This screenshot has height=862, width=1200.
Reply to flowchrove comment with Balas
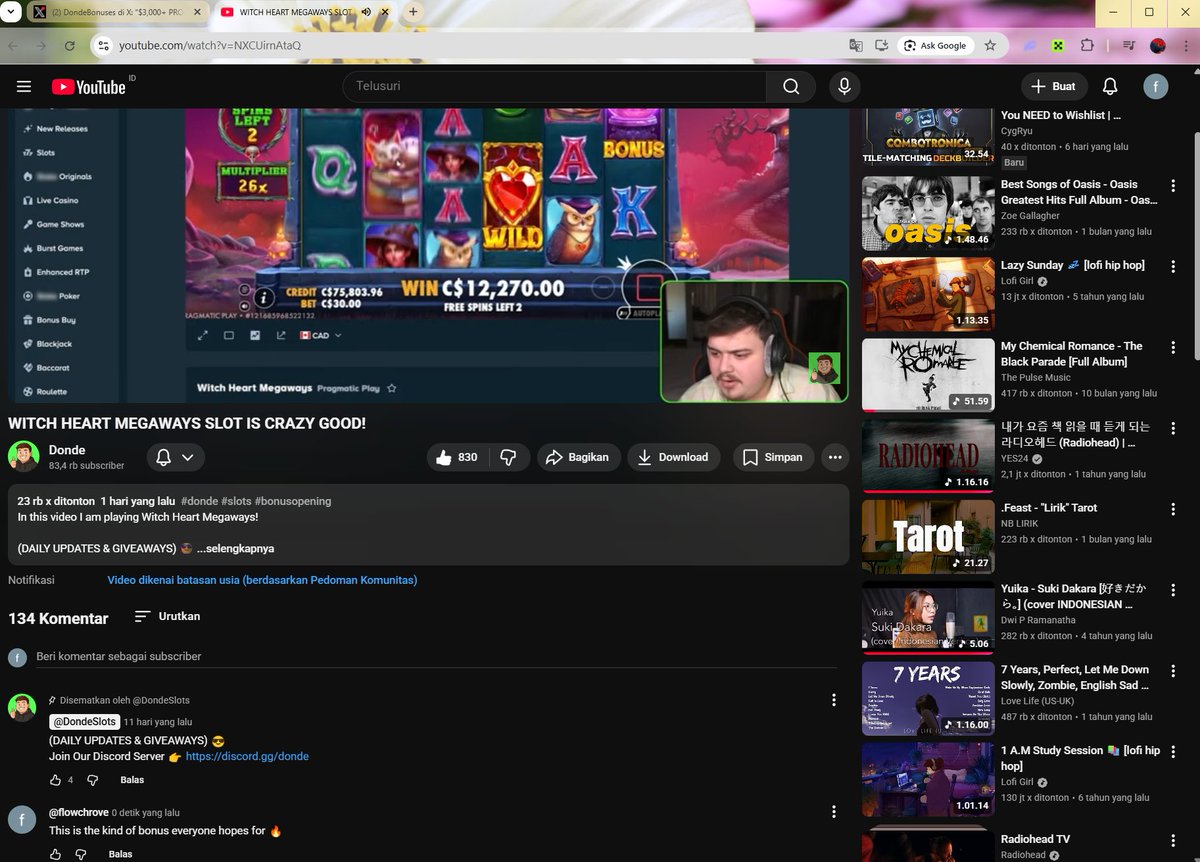point(120,855)
